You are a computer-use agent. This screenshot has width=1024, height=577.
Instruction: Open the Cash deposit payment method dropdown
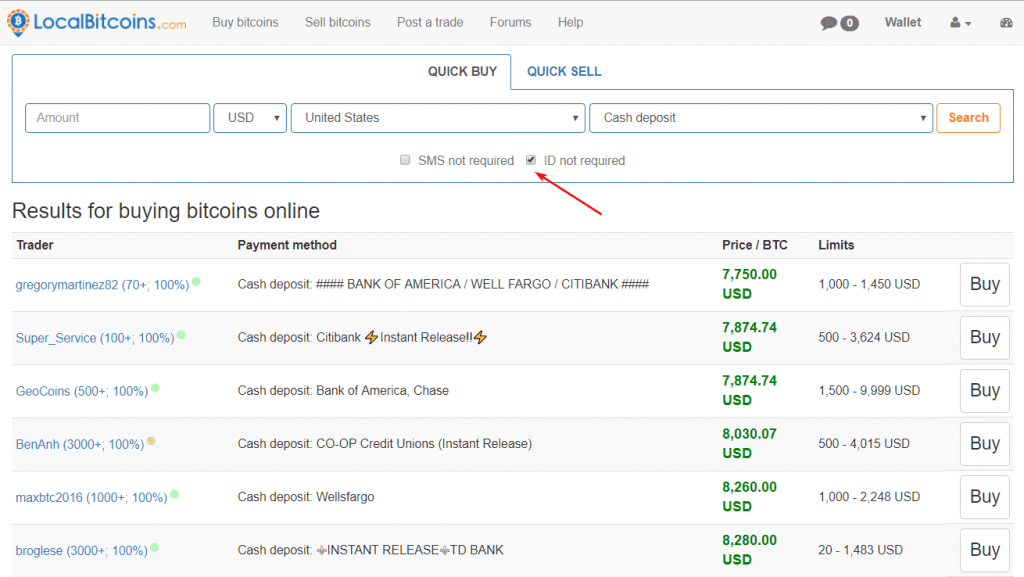click(761, 118)
